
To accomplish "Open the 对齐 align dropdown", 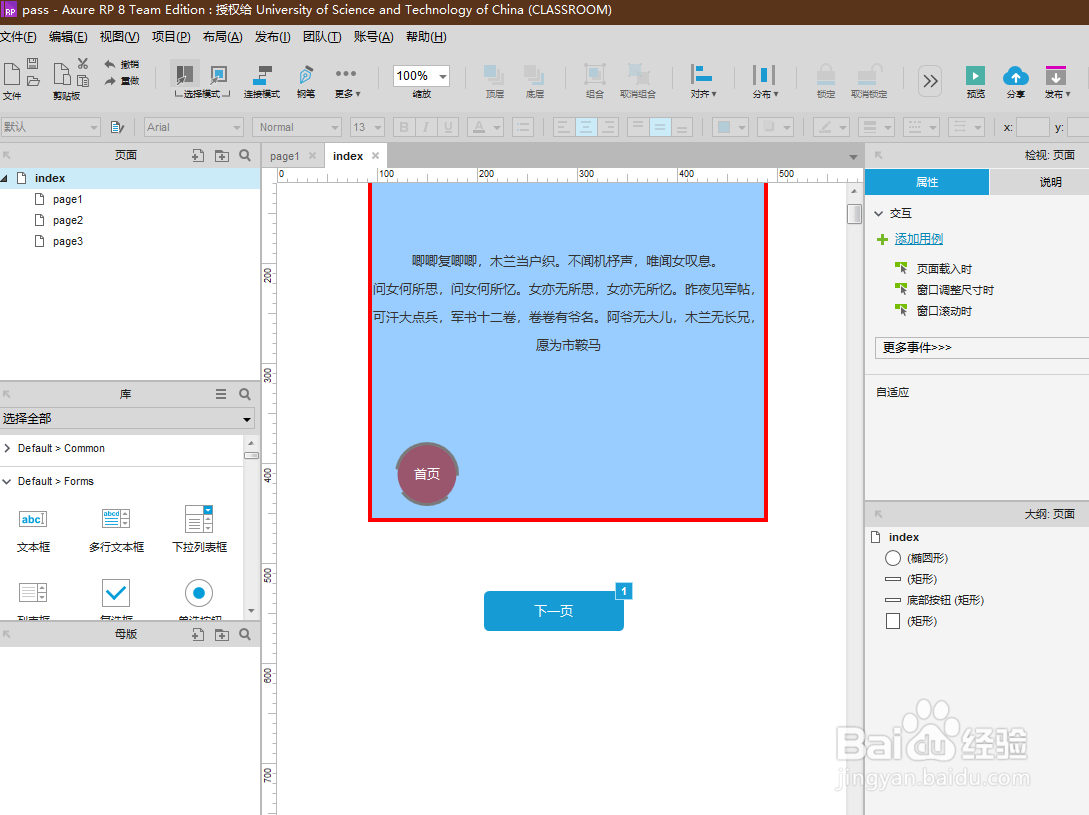I will click(703, 81).
